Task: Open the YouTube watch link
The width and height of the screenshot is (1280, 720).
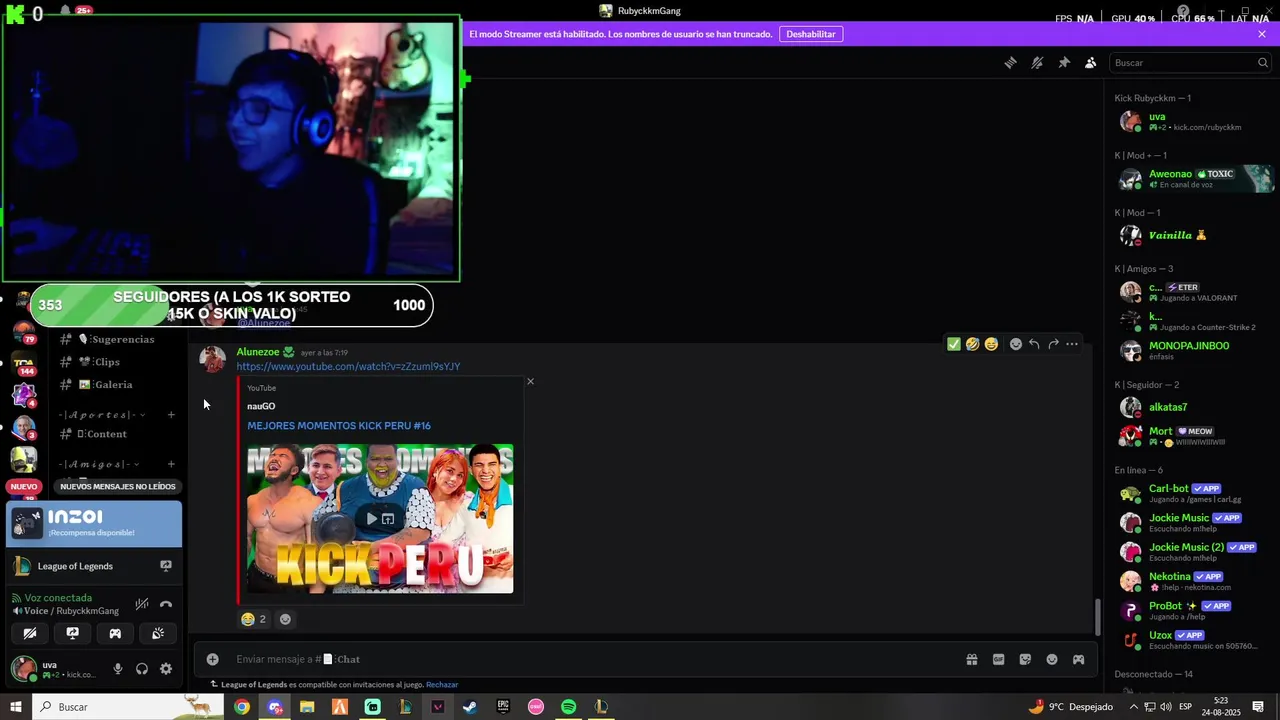Action: pyautogui.click(x=348, y=367)
